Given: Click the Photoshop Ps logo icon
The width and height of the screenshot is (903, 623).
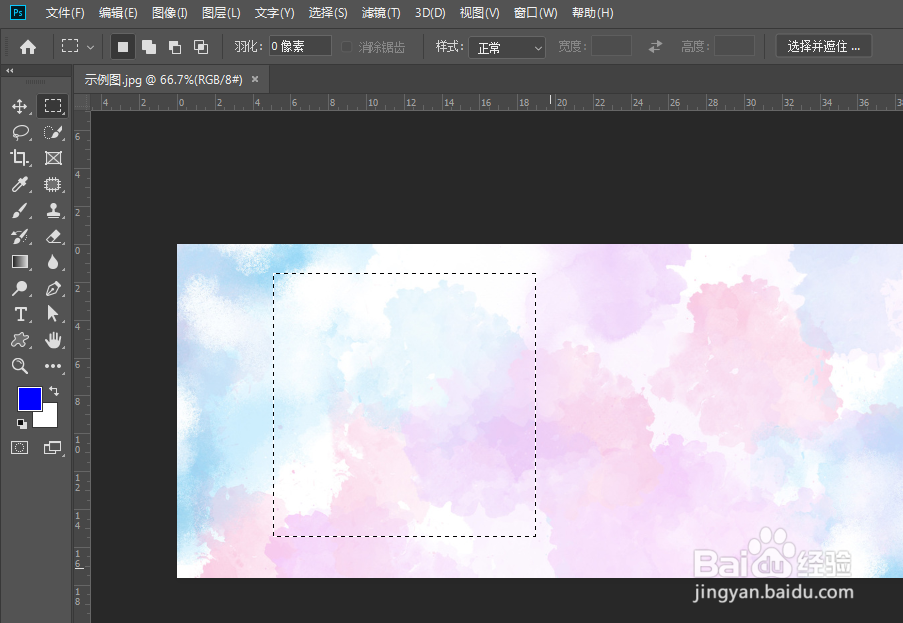Looking at the screenshot, I should [18, 12].
